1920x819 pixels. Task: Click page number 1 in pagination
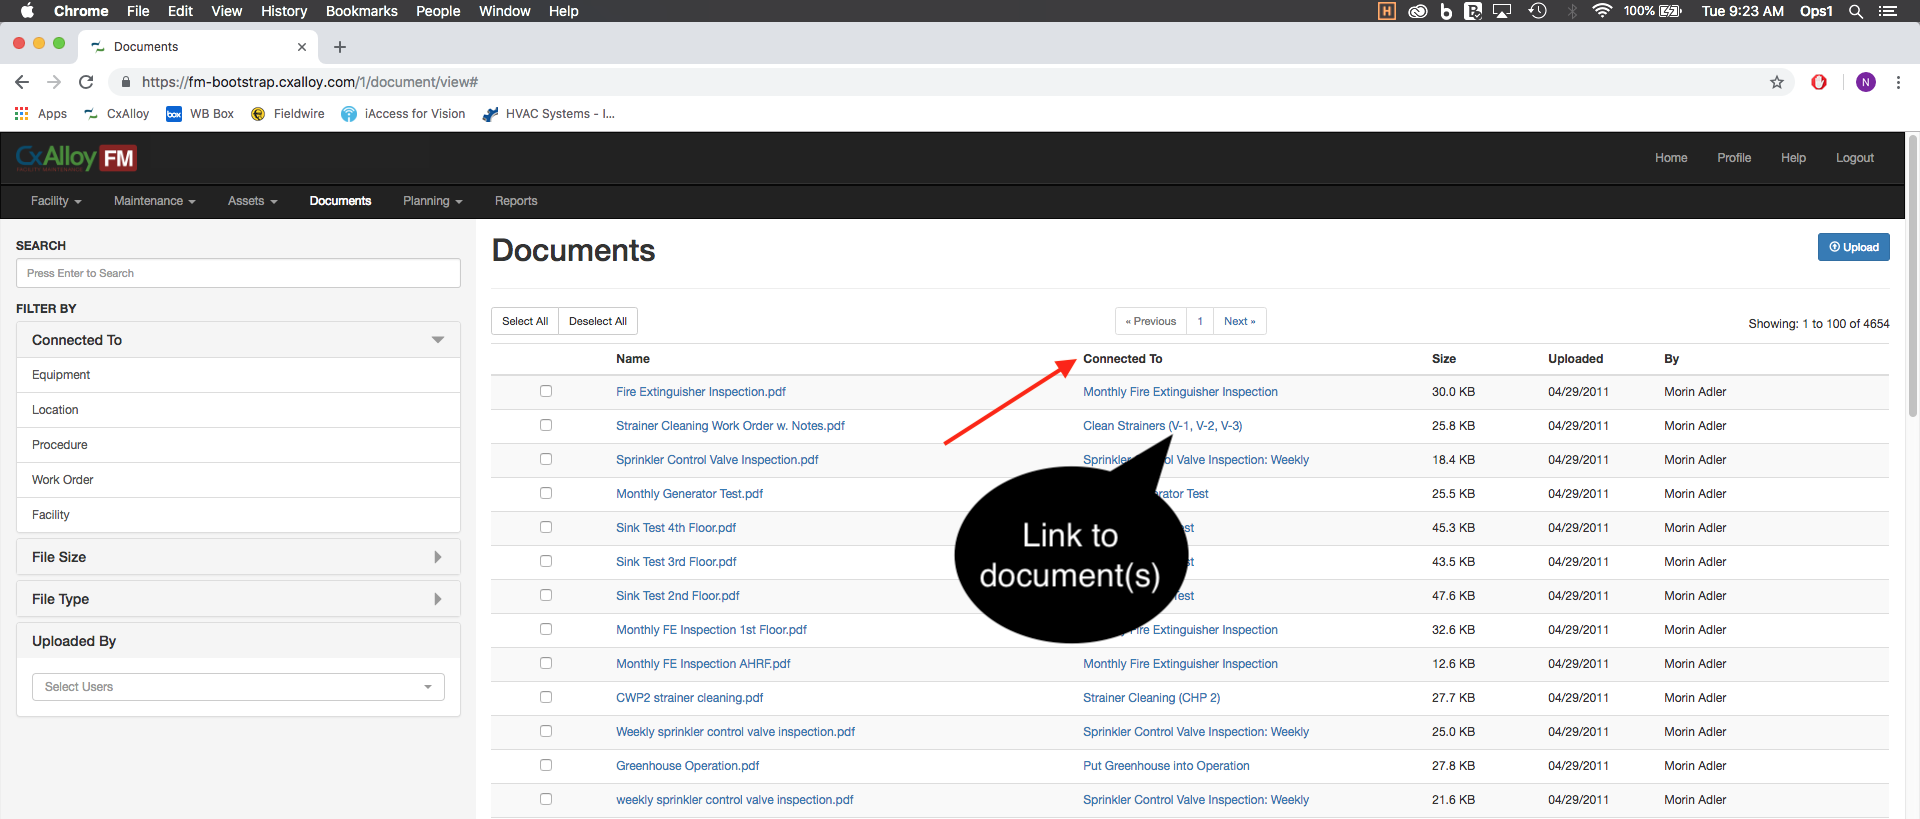[1200, 321]
